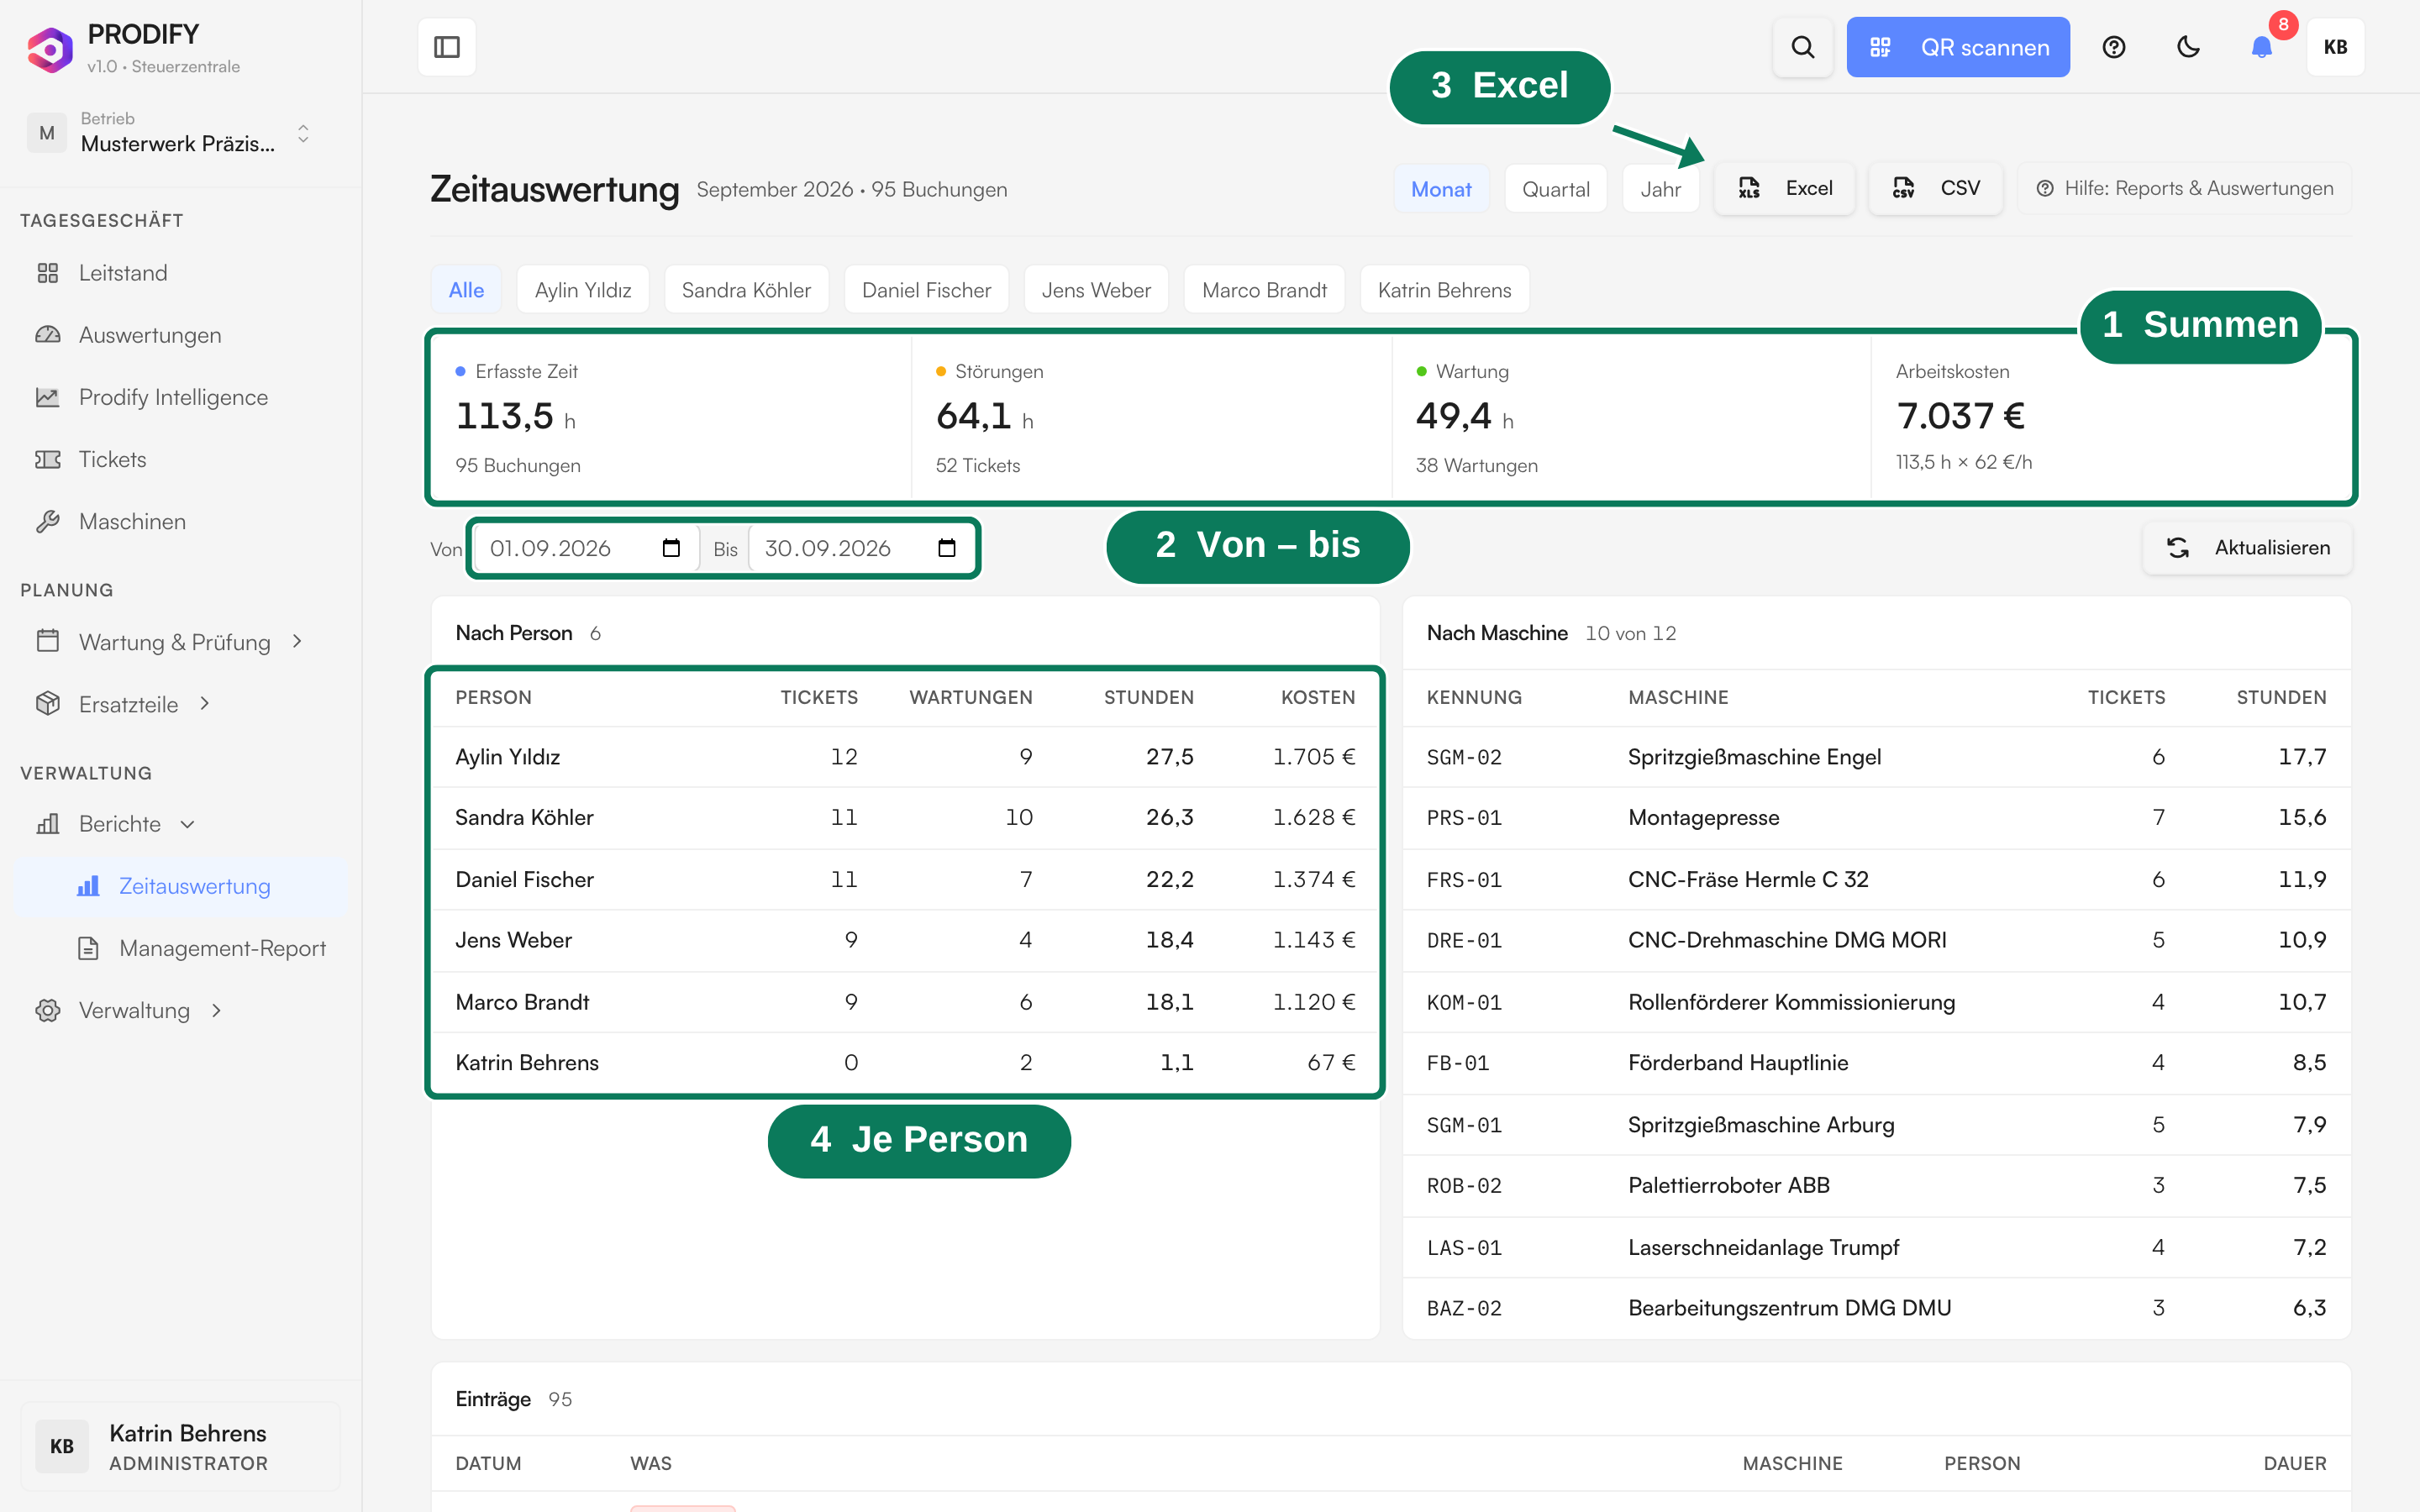Export the report as CSV
2420x1512 pixels.
[1936, 188]
